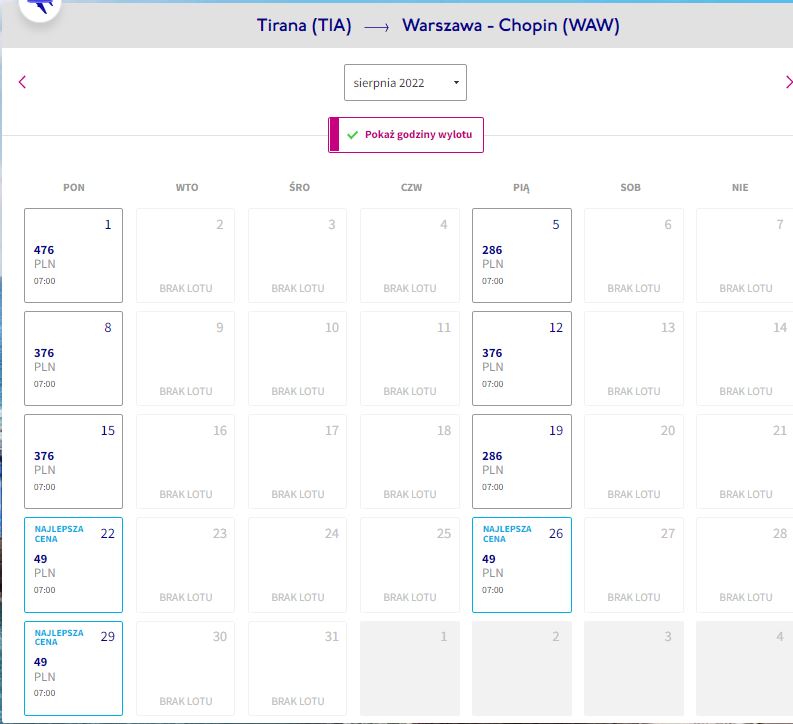Click unavailable August 2 cell
This screenshot has height=724, width=793.
click(x=186, y=255)
